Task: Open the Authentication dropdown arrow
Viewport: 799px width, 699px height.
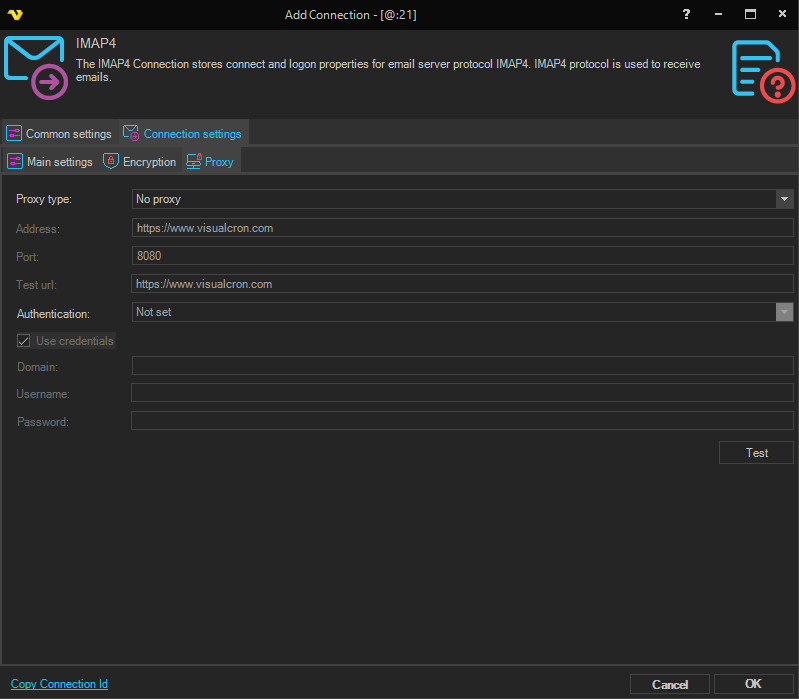Action: pyautogui.click(x=784, y=312)
